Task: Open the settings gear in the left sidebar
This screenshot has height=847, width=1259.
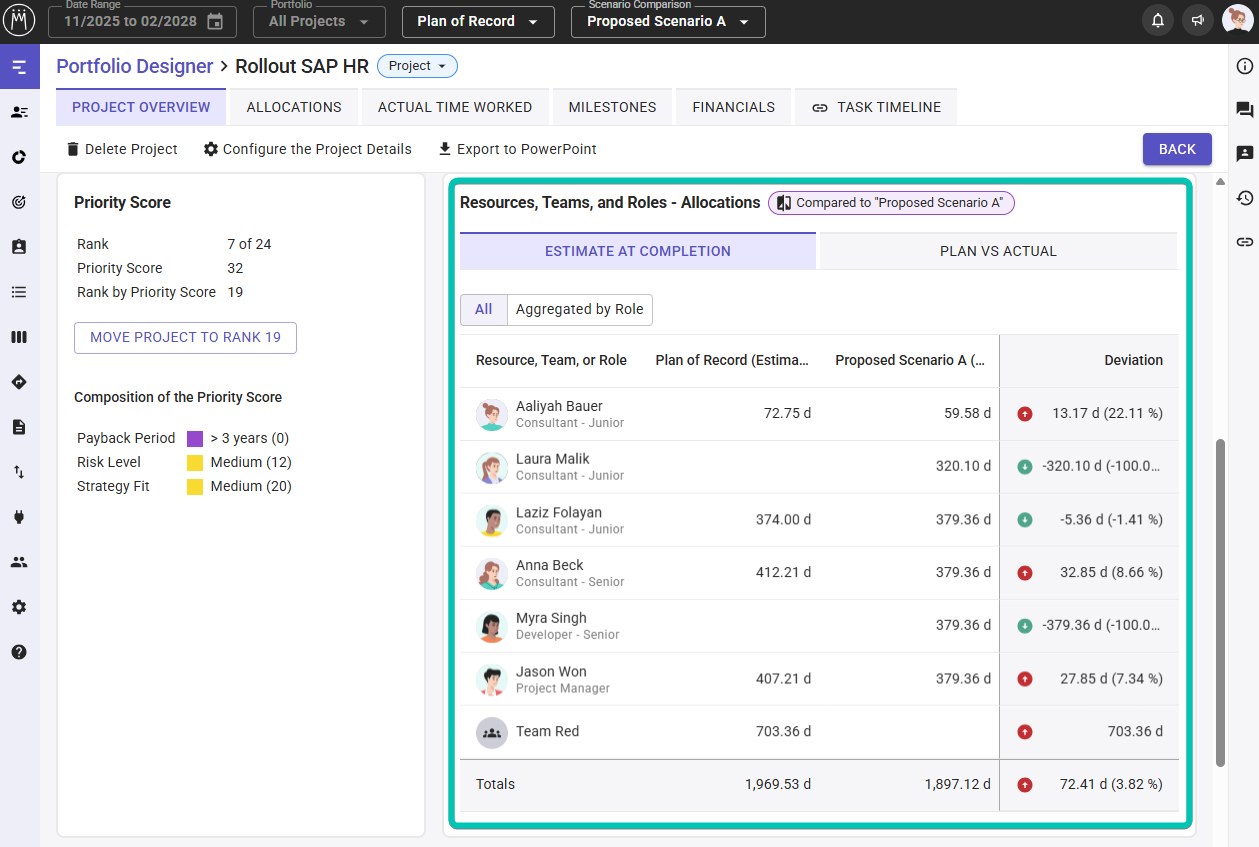Action: [x=19, y=607]
